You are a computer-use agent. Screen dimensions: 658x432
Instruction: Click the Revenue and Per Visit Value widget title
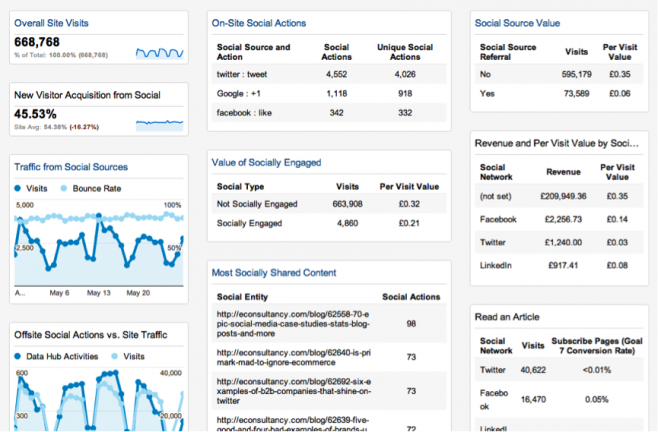557,144
